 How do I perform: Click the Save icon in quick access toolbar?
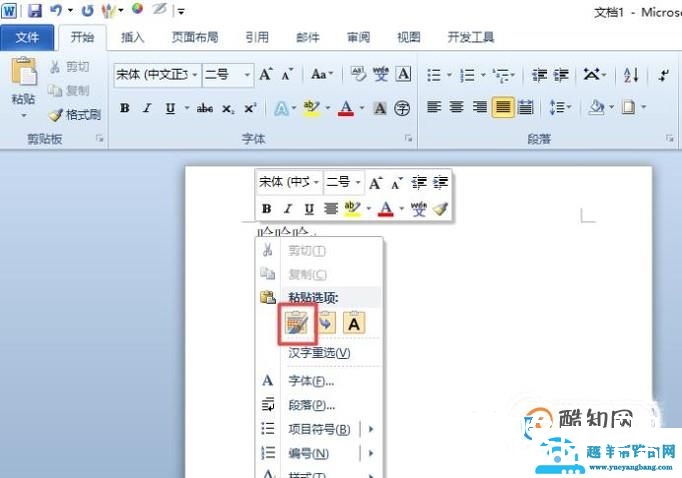tap(34, 10)
